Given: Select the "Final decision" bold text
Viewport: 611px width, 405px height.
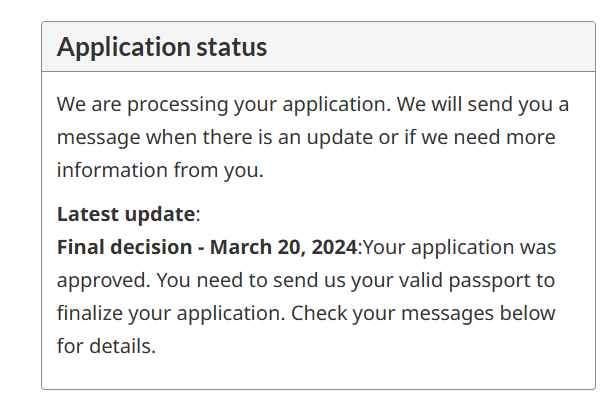Looking at the screenshot, I should tap(126, 247).
